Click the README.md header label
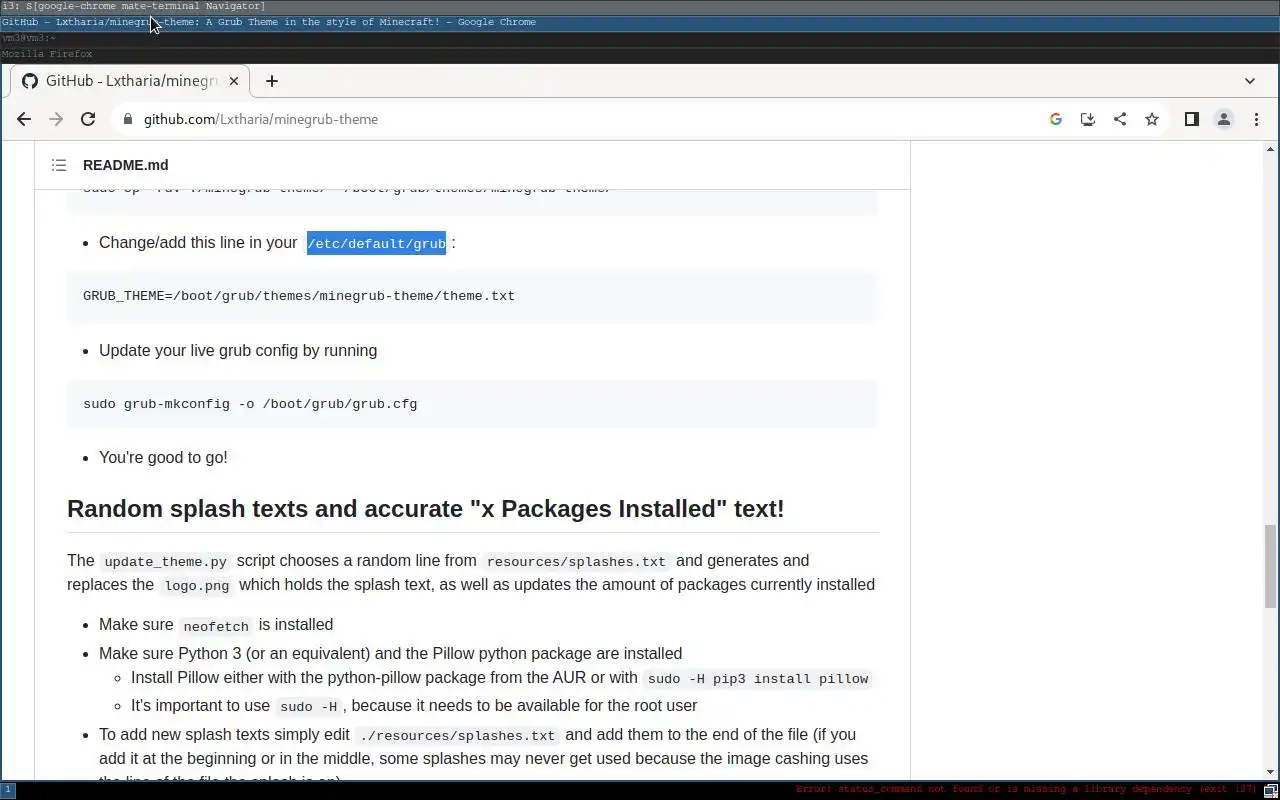1280x800 pixels. tap(126, 165)
